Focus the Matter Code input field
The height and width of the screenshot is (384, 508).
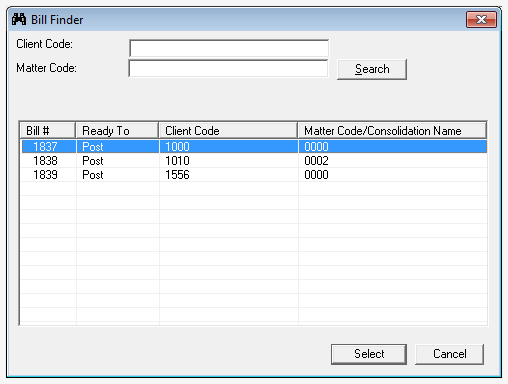pos(228,69)
